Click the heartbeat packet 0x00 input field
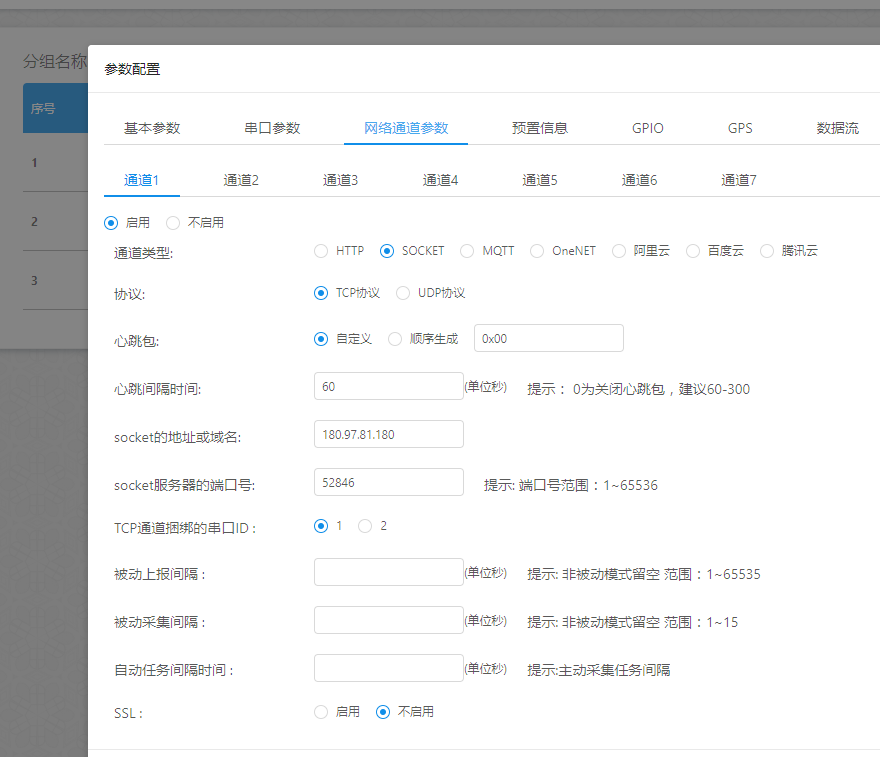The height and width of the screenshot is (757, 880). coord(548,338)
